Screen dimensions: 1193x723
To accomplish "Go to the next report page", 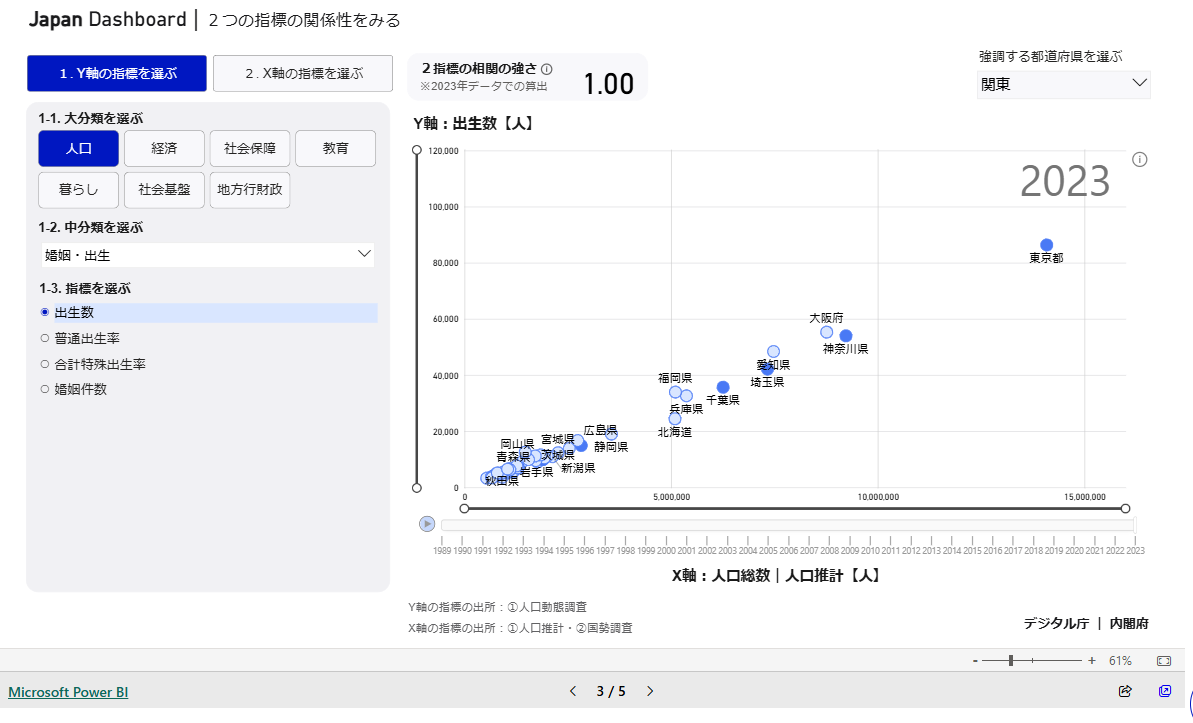I will 650,691.
